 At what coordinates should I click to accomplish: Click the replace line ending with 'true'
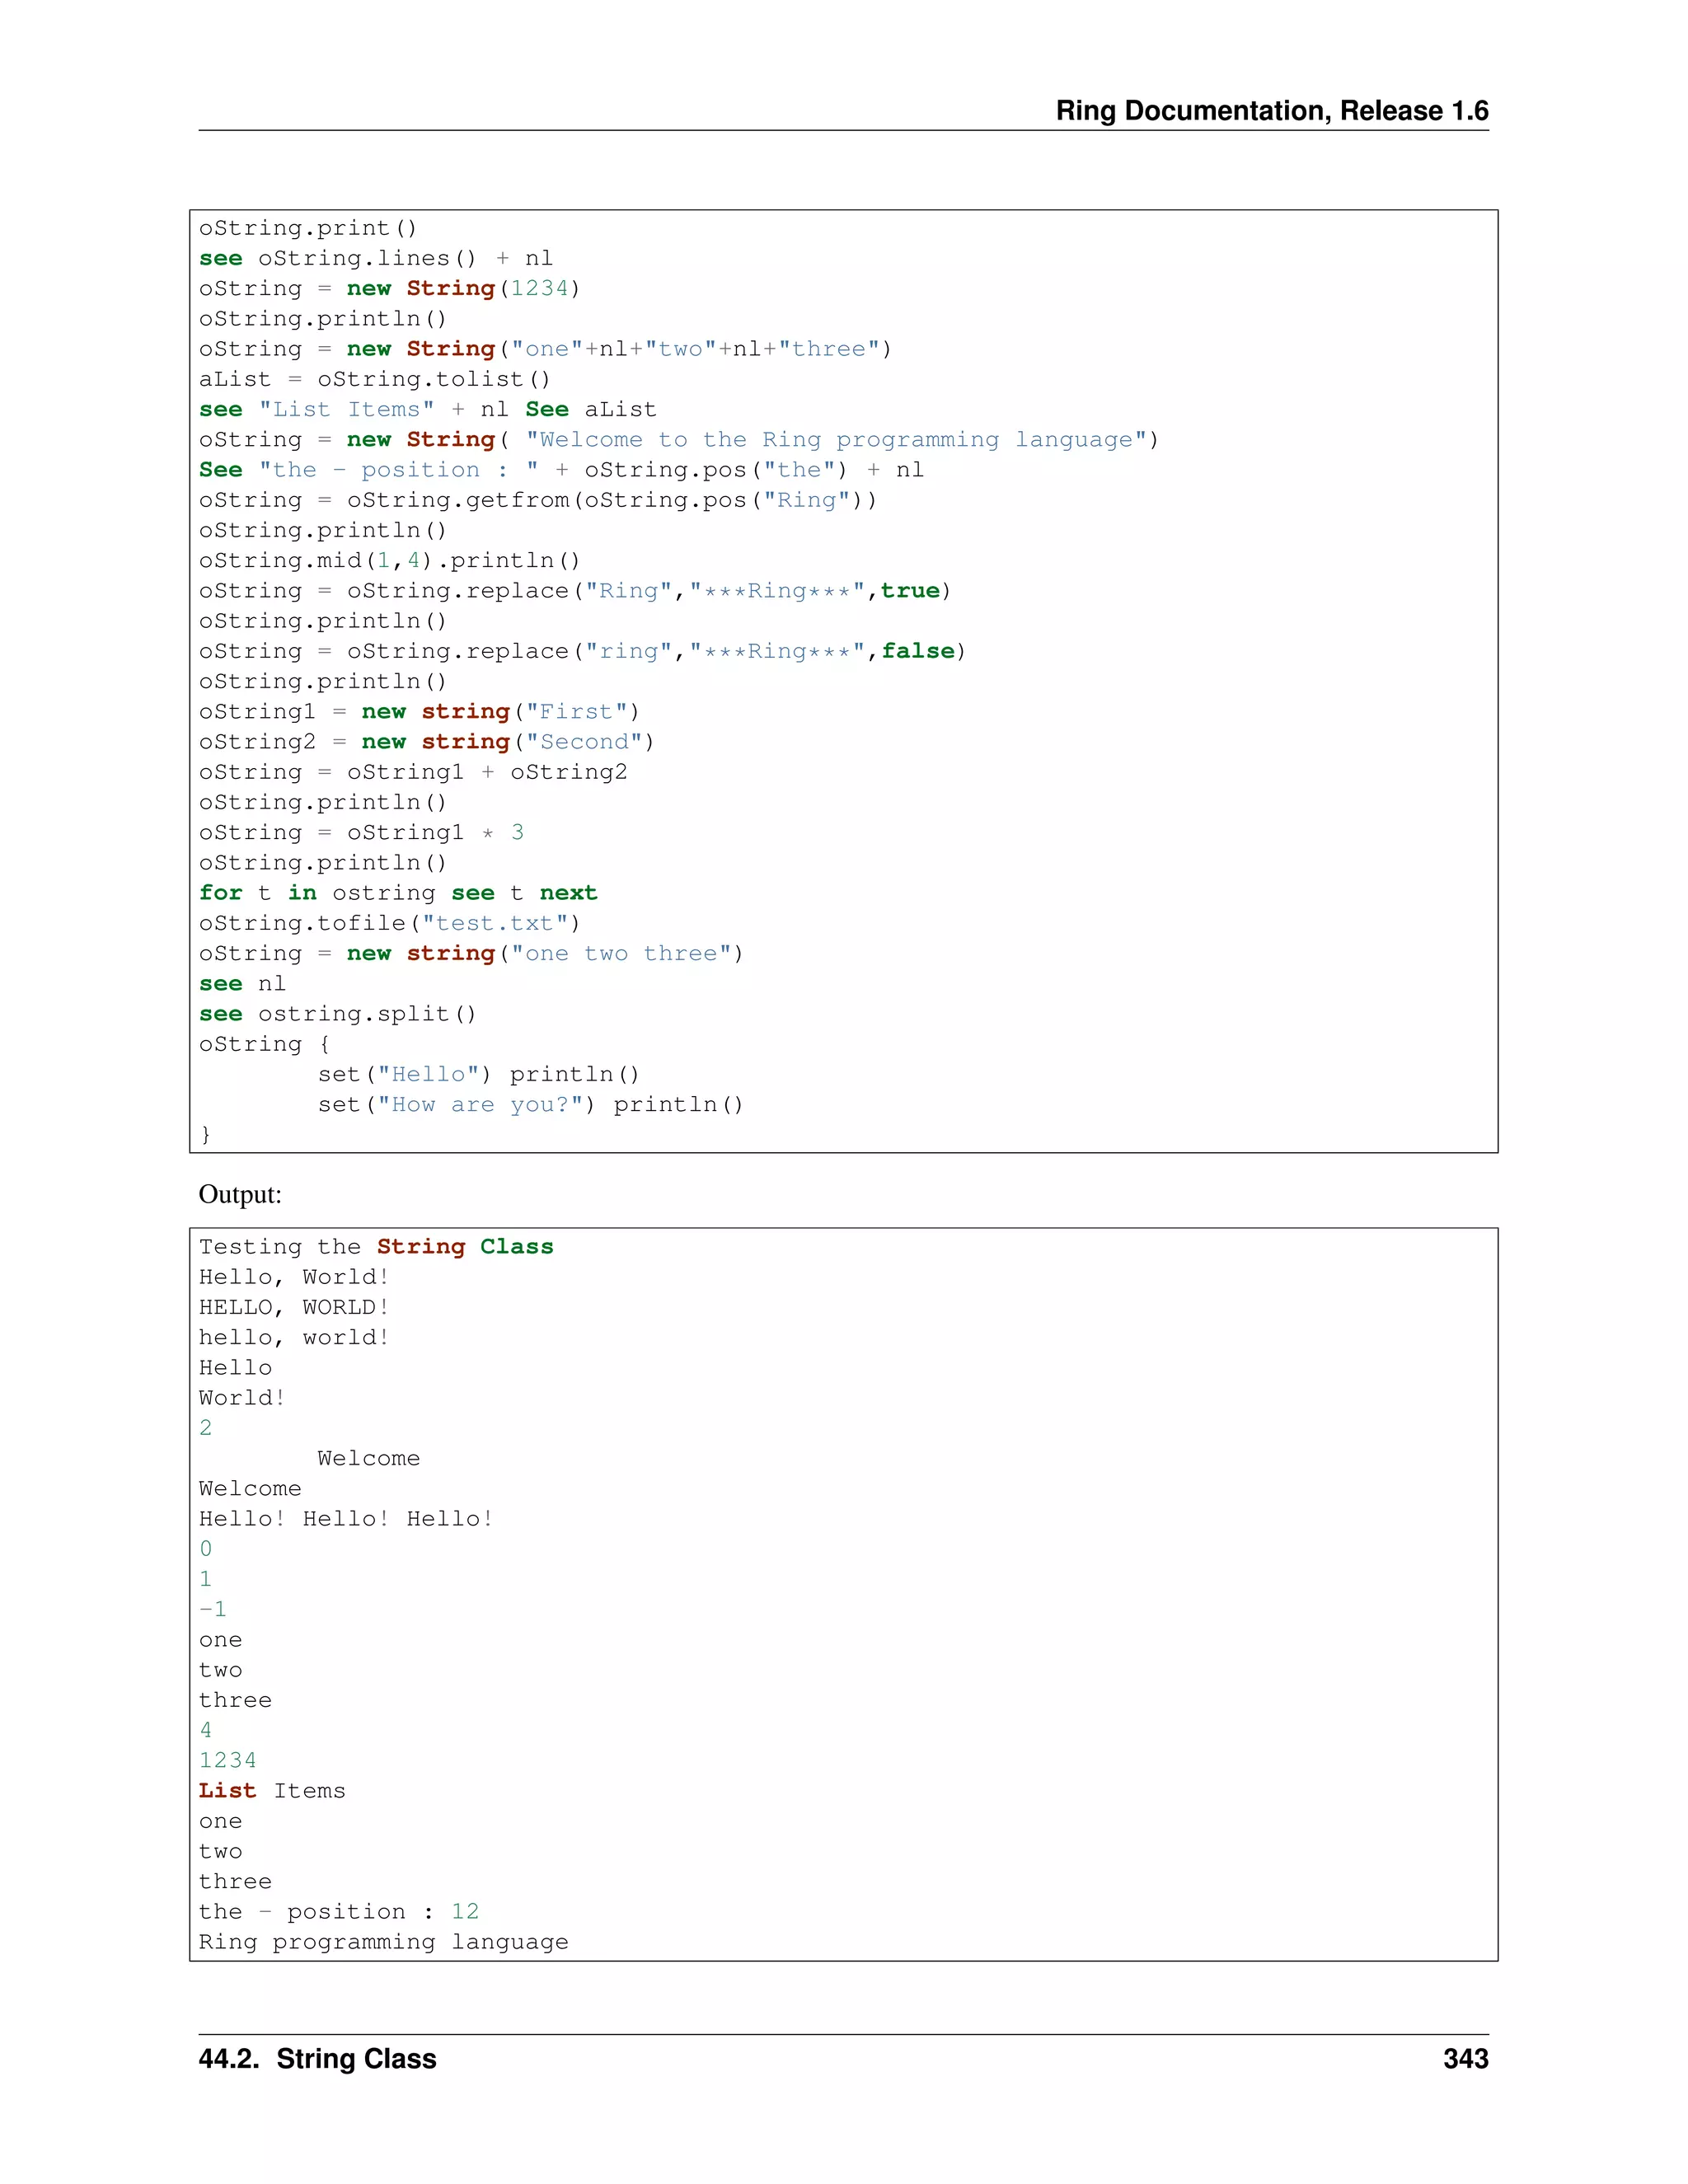(x=574, y=591)
